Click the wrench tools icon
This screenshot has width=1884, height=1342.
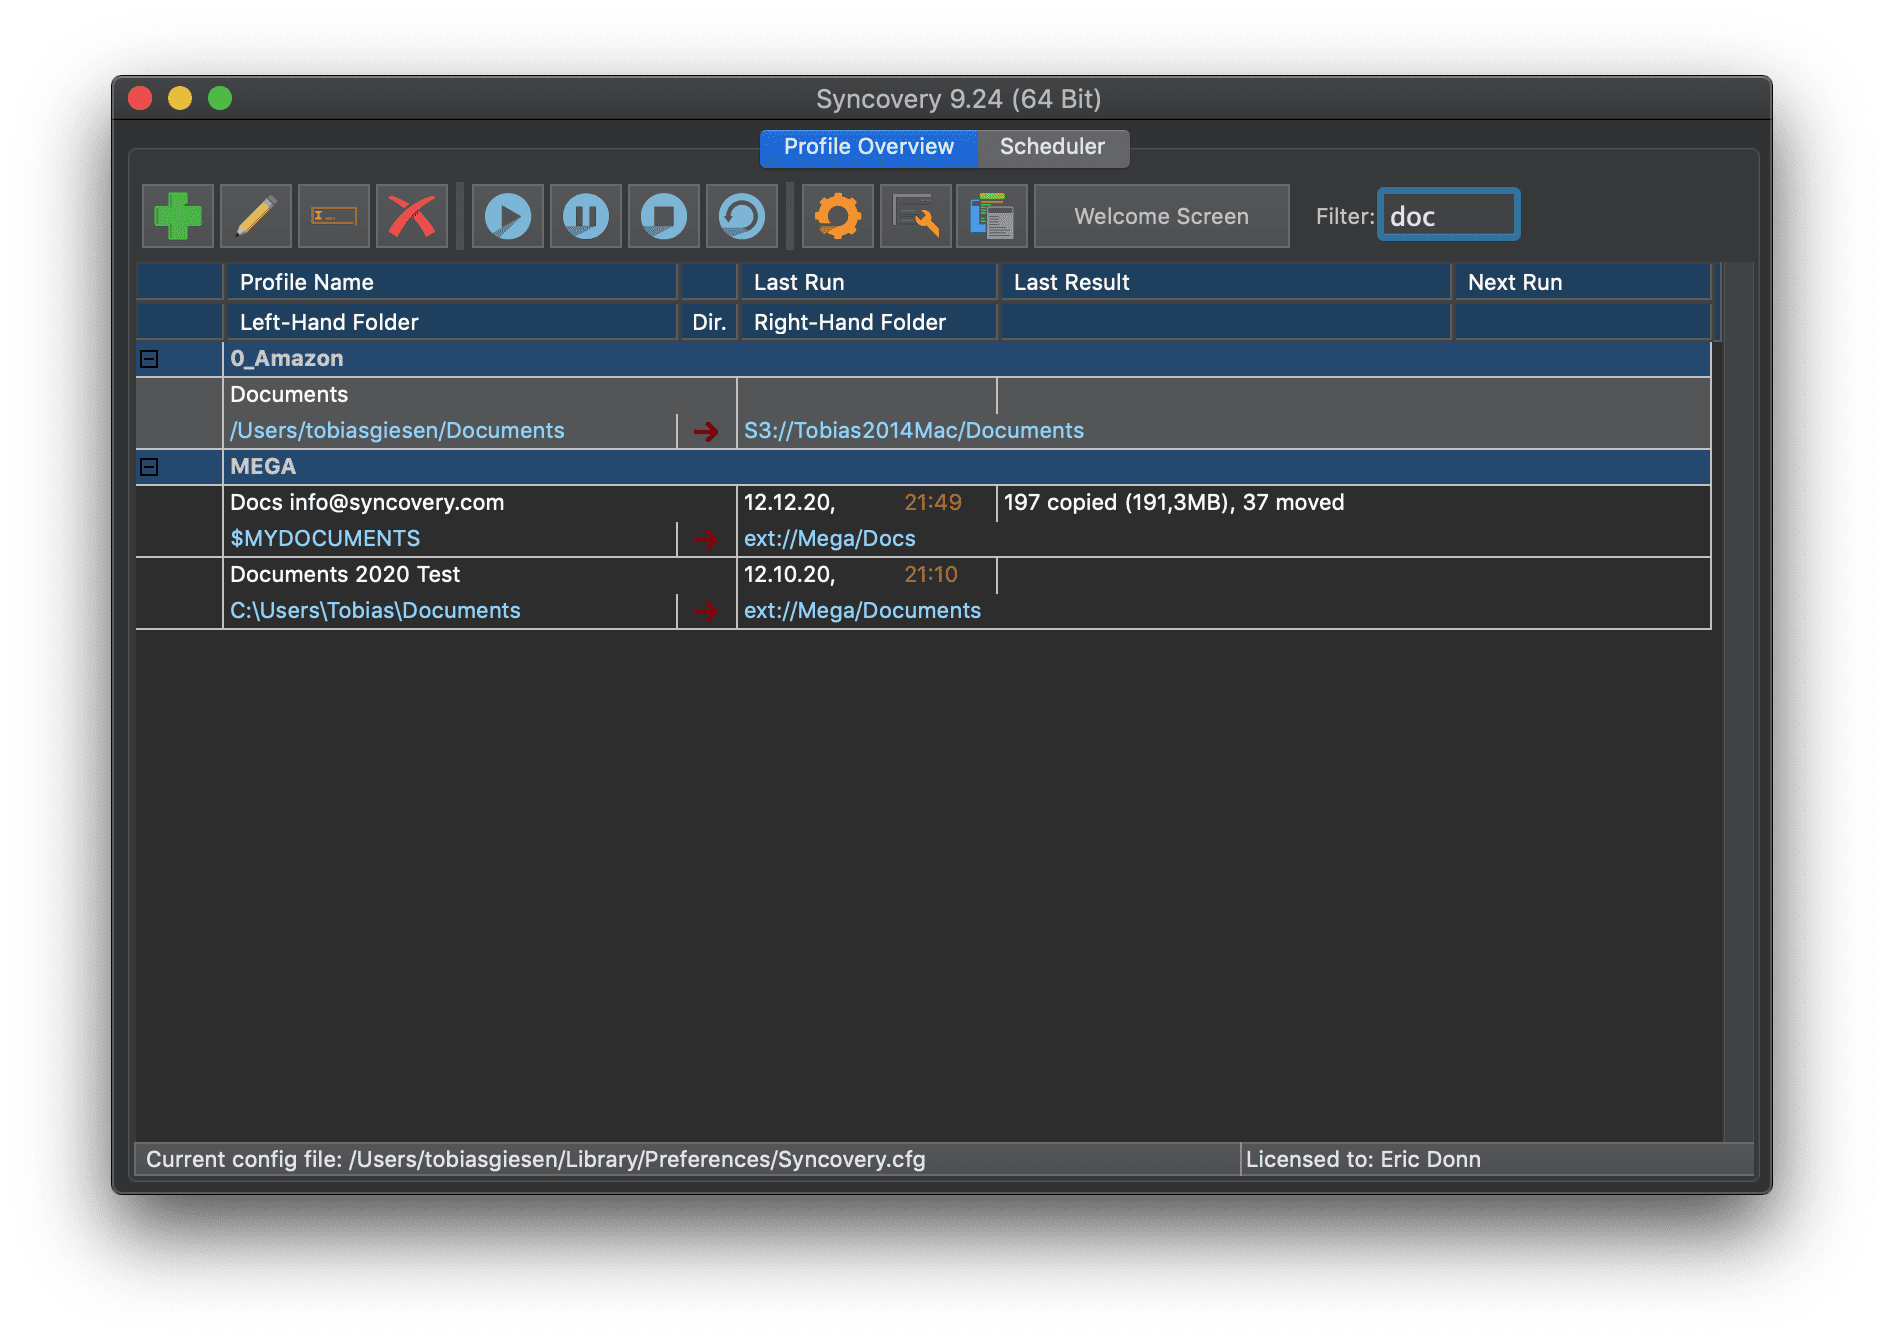[x=916, y=216]
